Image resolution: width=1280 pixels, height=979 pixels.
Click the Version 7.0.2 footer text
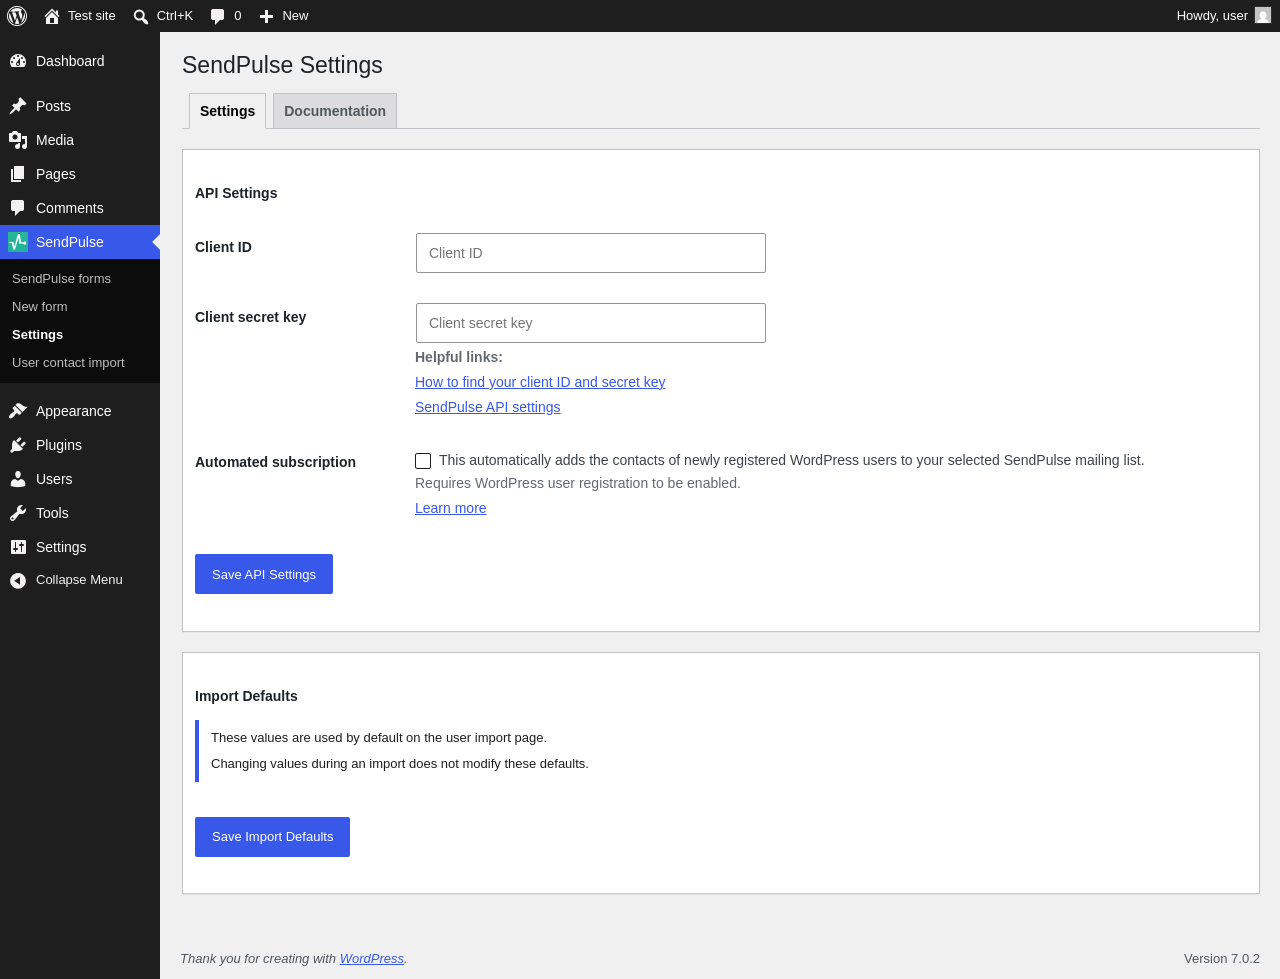coord(1222,958)
